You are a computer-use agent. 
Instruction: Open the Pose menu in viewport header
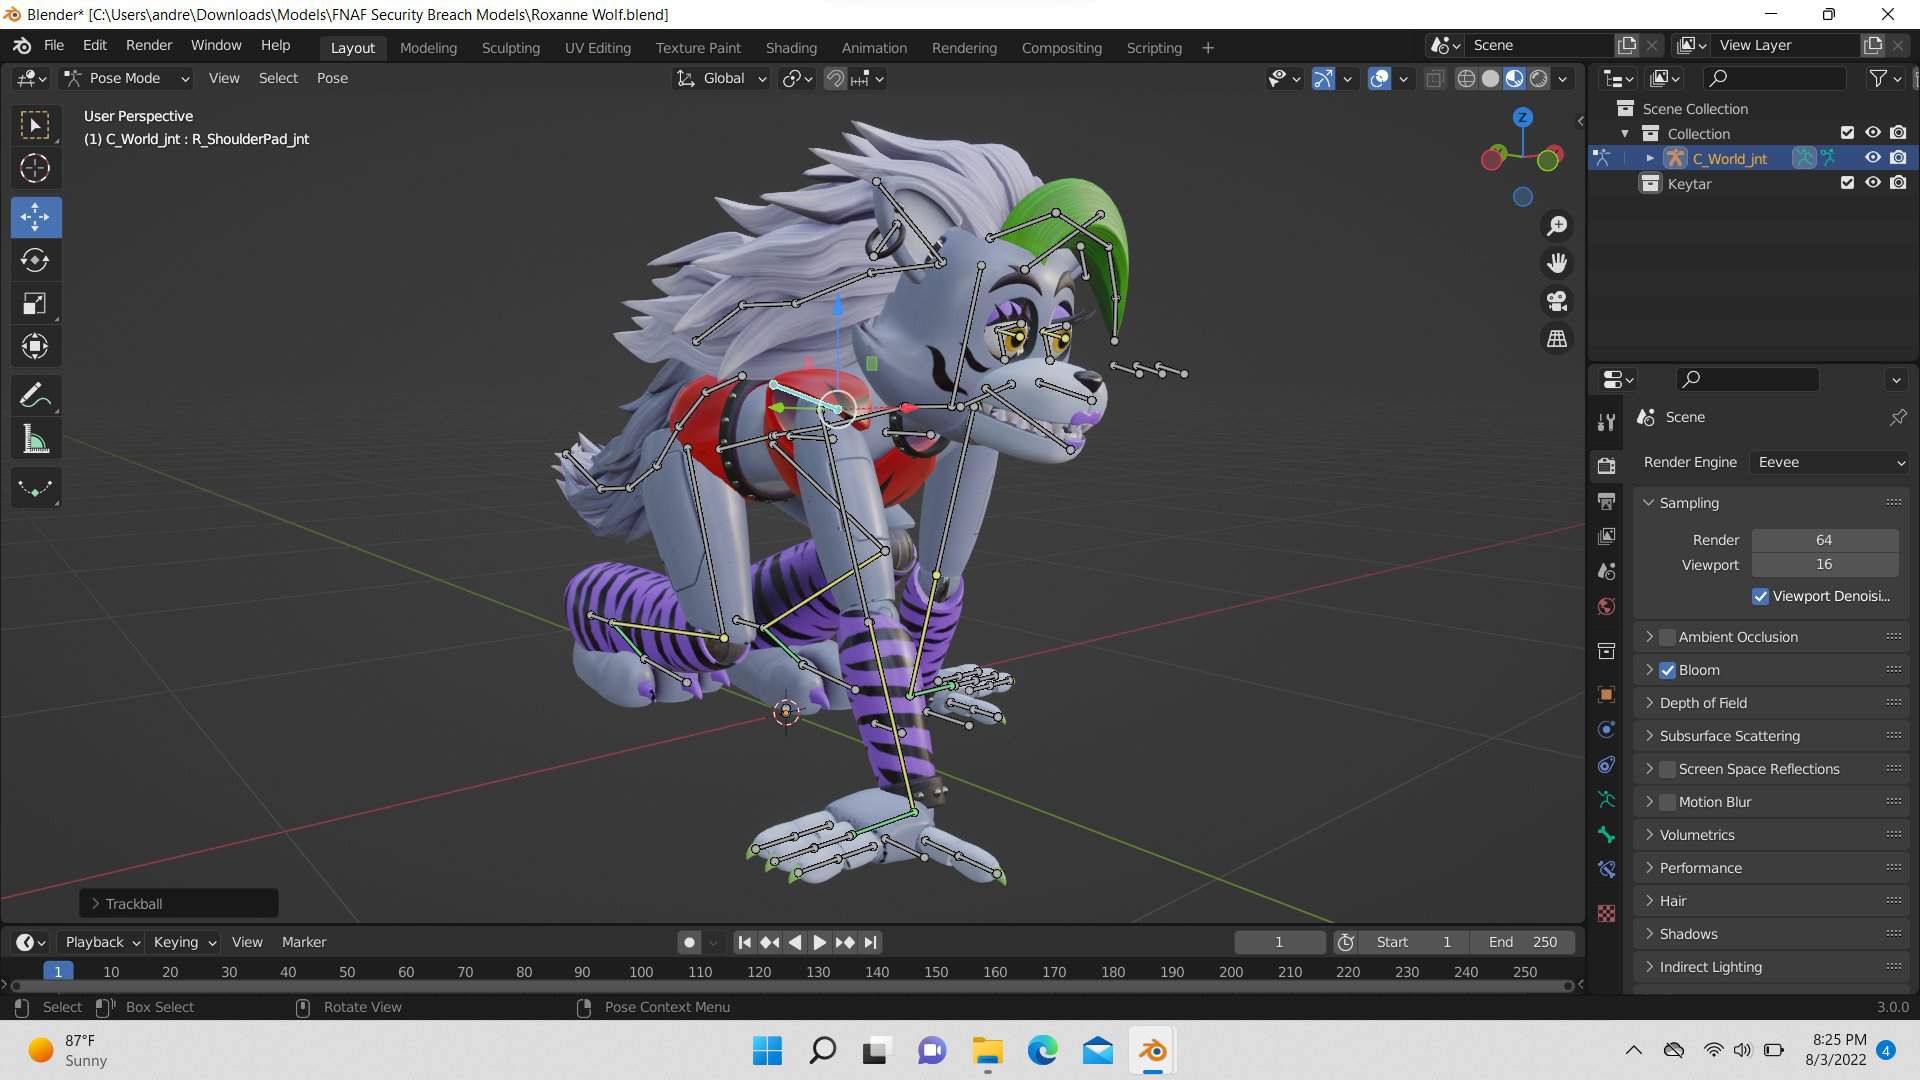[x=332, y=78]
